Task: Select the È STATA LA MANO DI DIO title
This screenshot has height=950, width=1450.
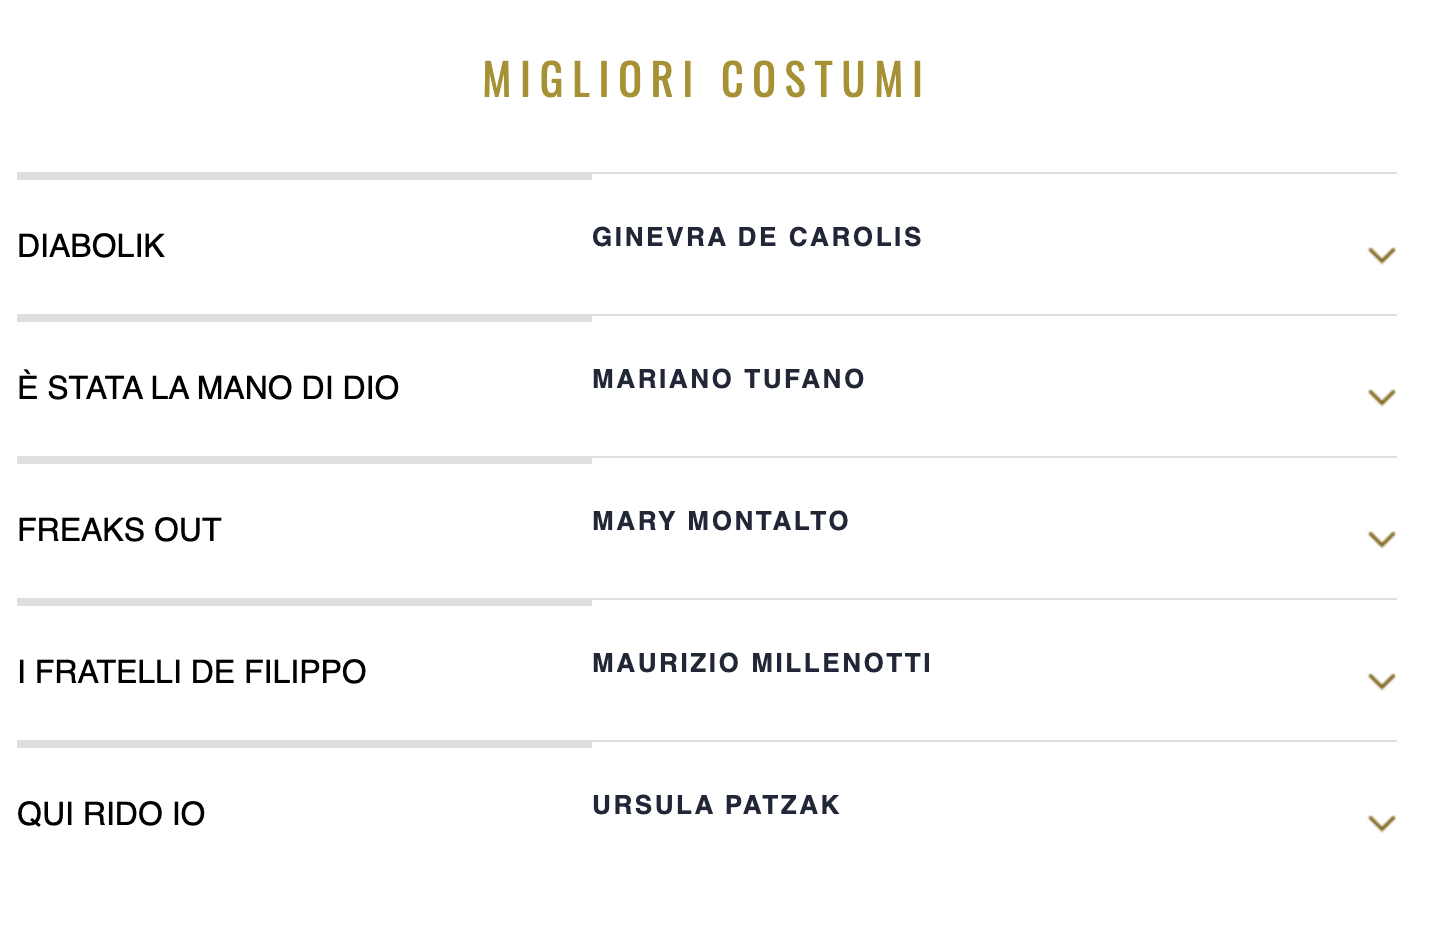Action: coord(208,388)
